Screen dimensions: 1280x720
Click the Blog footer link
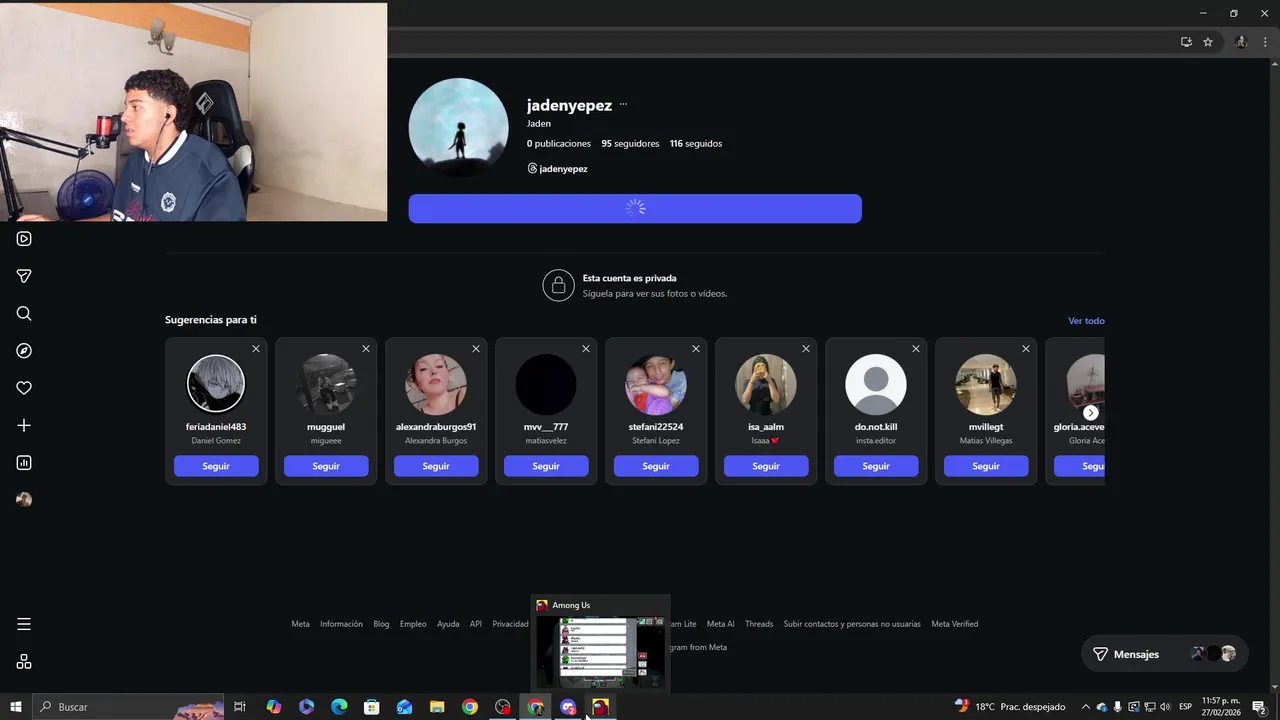click(x=381, y=624)
